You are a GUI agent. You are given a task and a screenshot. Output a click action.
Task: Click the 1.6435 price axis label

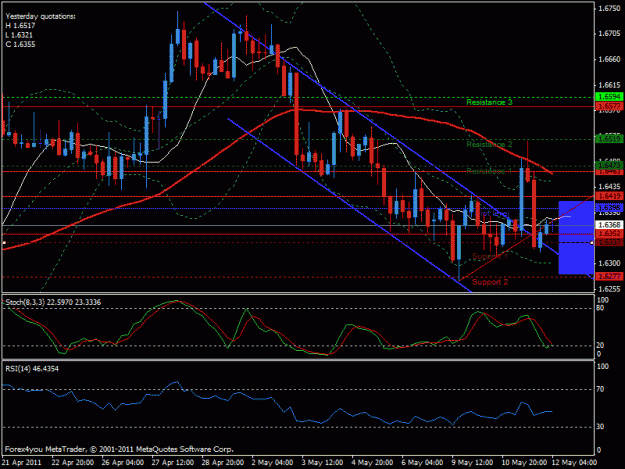609,186
